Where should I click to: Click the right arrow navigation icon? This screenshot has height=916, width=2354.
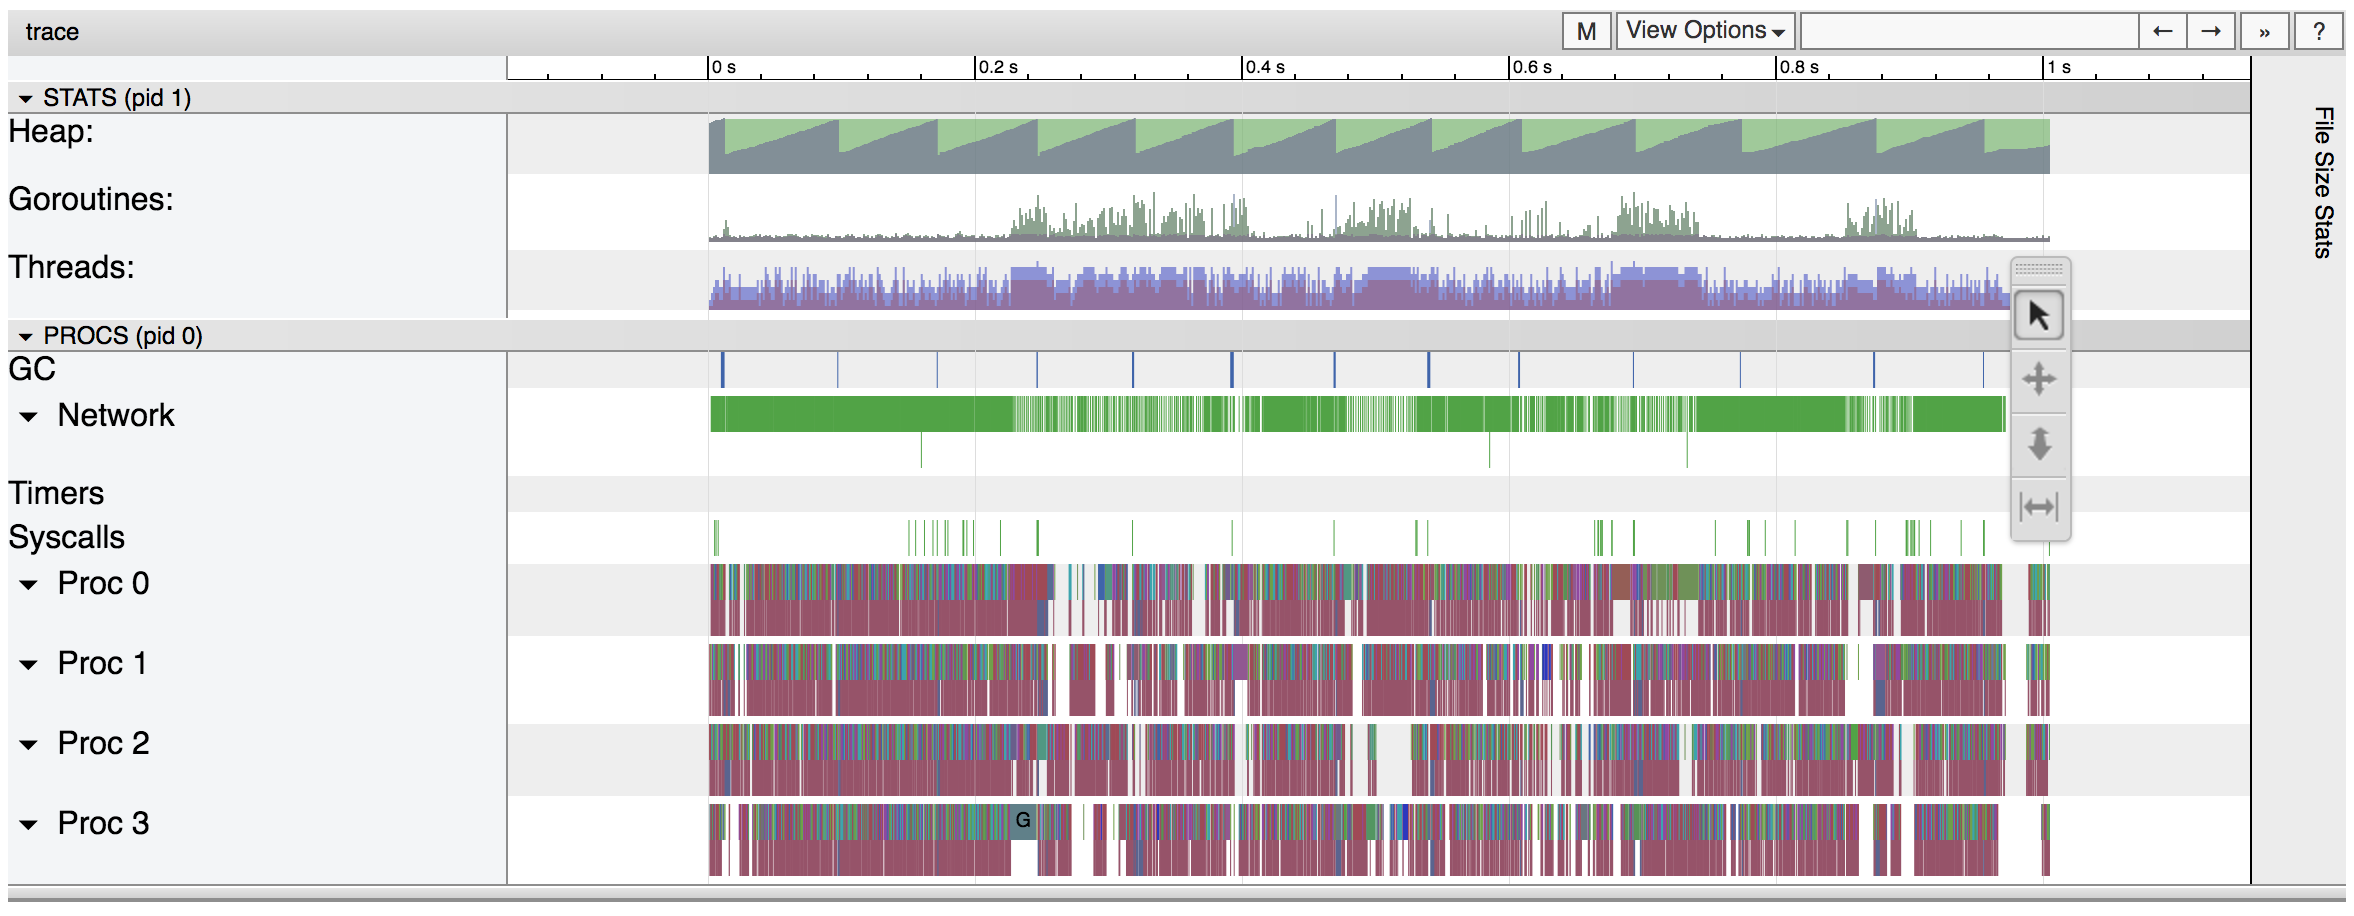2211,31
